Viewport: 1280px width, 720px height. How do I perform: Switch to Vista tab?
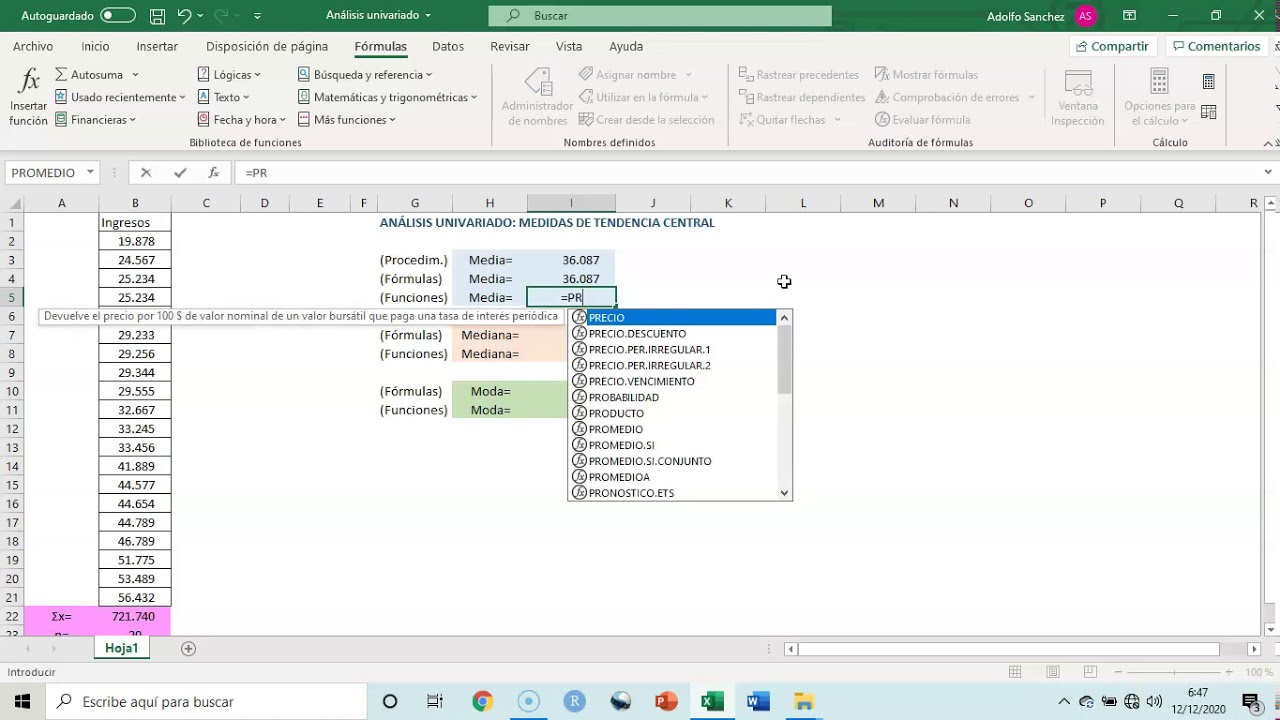click(569, 47)
